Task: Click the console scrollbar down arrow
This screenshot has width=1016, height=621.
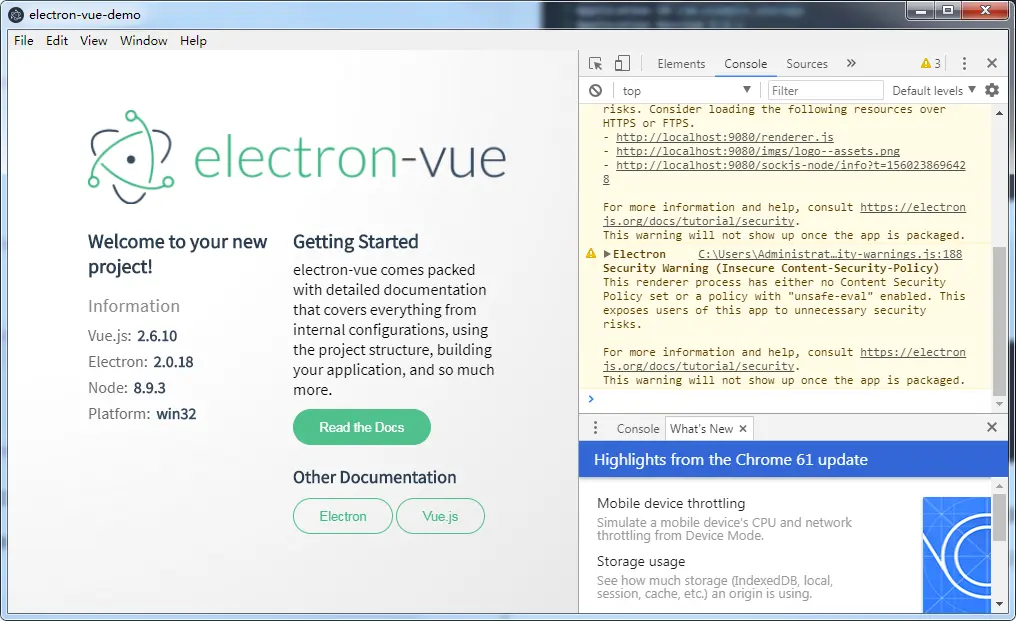Action: click(999, 404)
